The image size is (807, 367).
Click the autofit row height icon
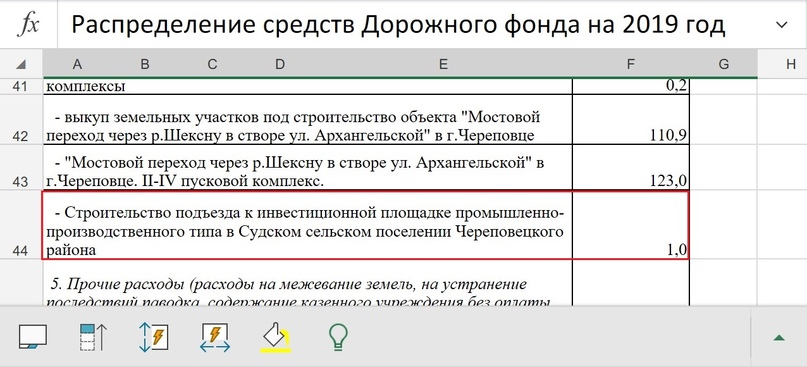click(x=153, y=337)
